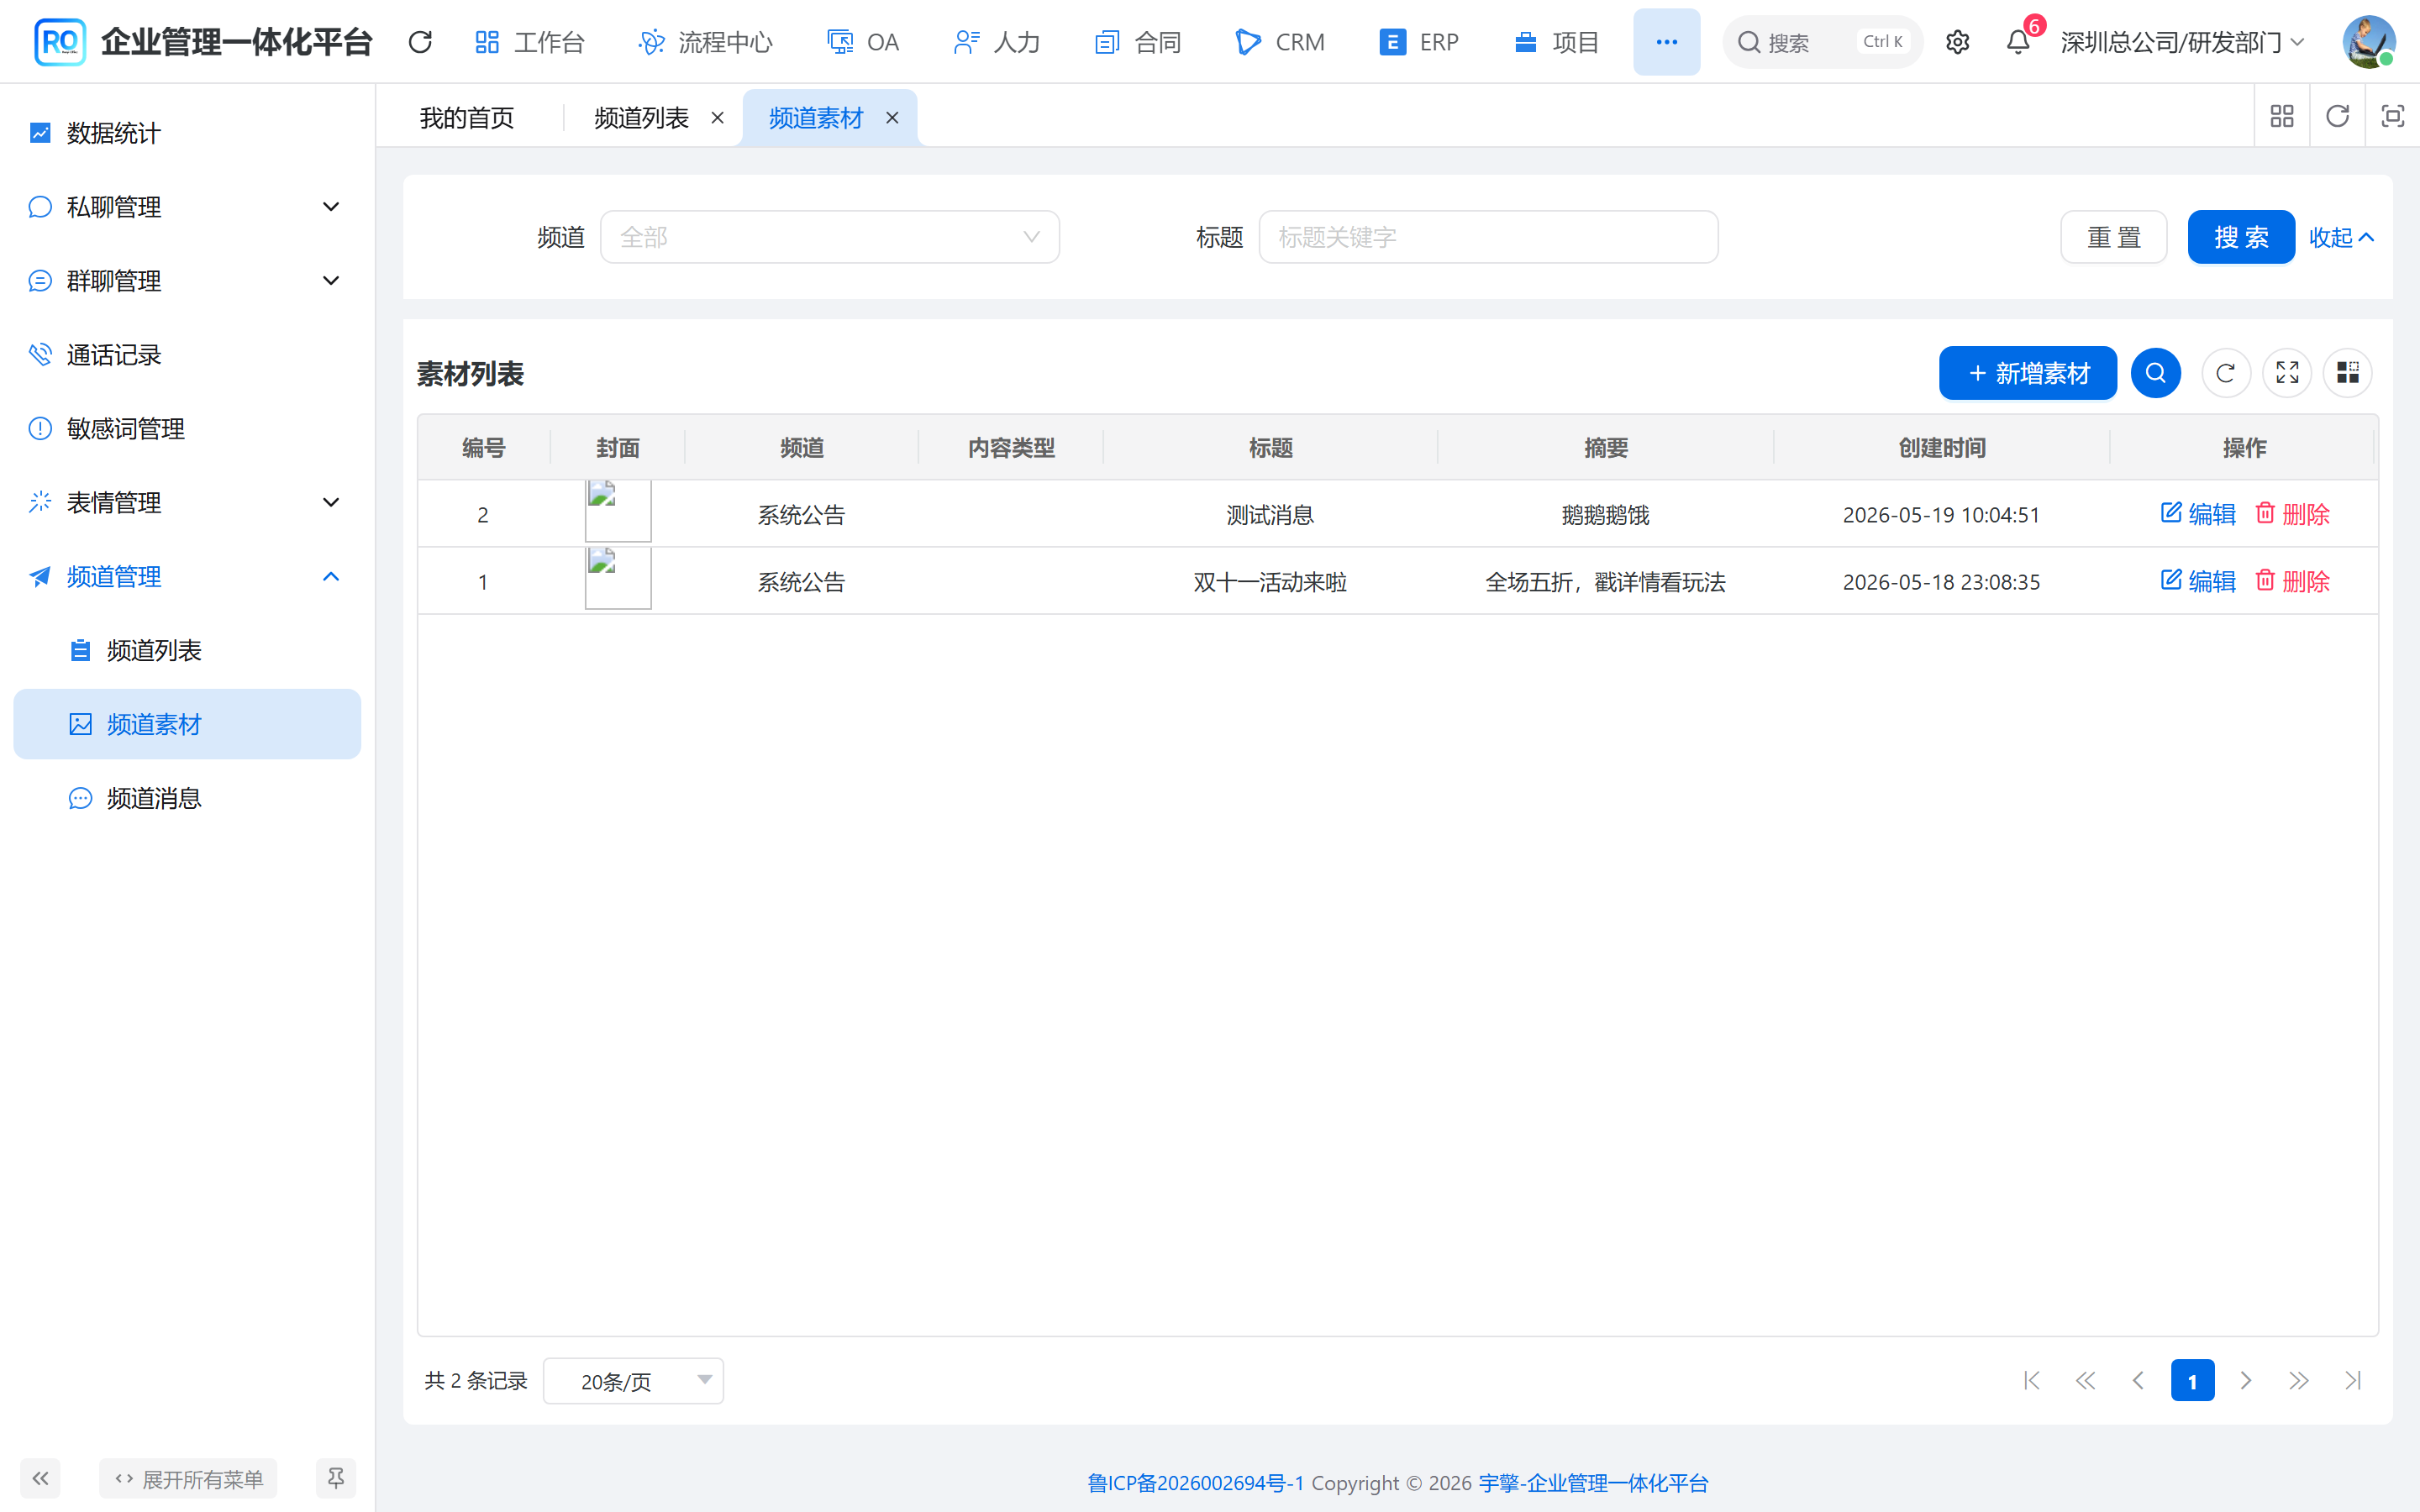Go to the first page

point(2031,1381)
